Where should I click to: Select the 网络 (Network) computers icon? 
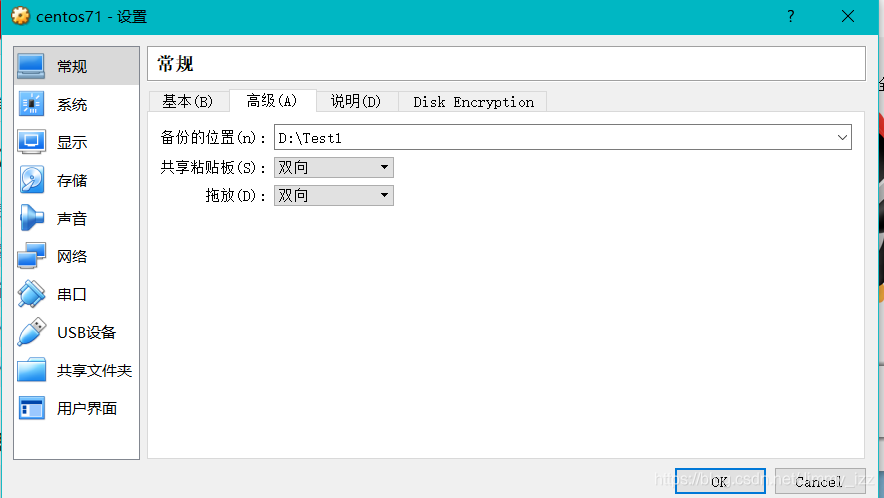click(31, 256)
